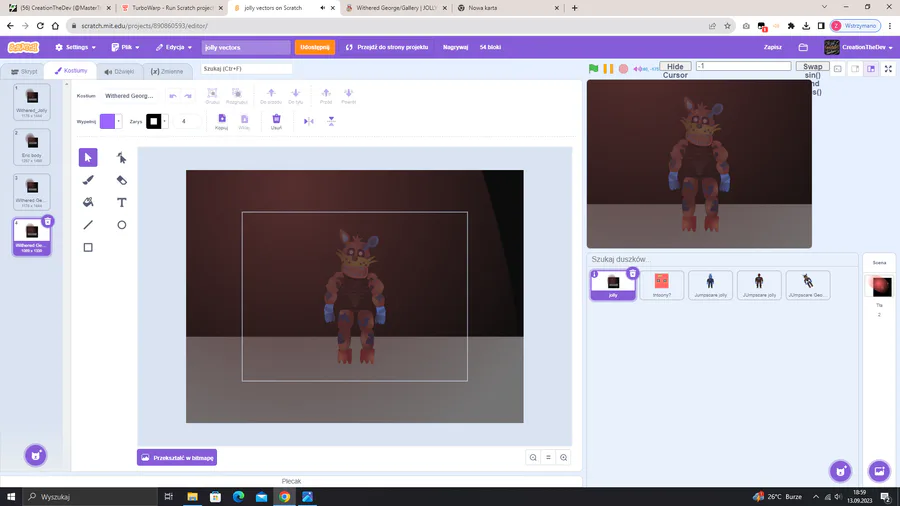Reset costume canvas zoom
900x506 pixels.
(548, 457)
